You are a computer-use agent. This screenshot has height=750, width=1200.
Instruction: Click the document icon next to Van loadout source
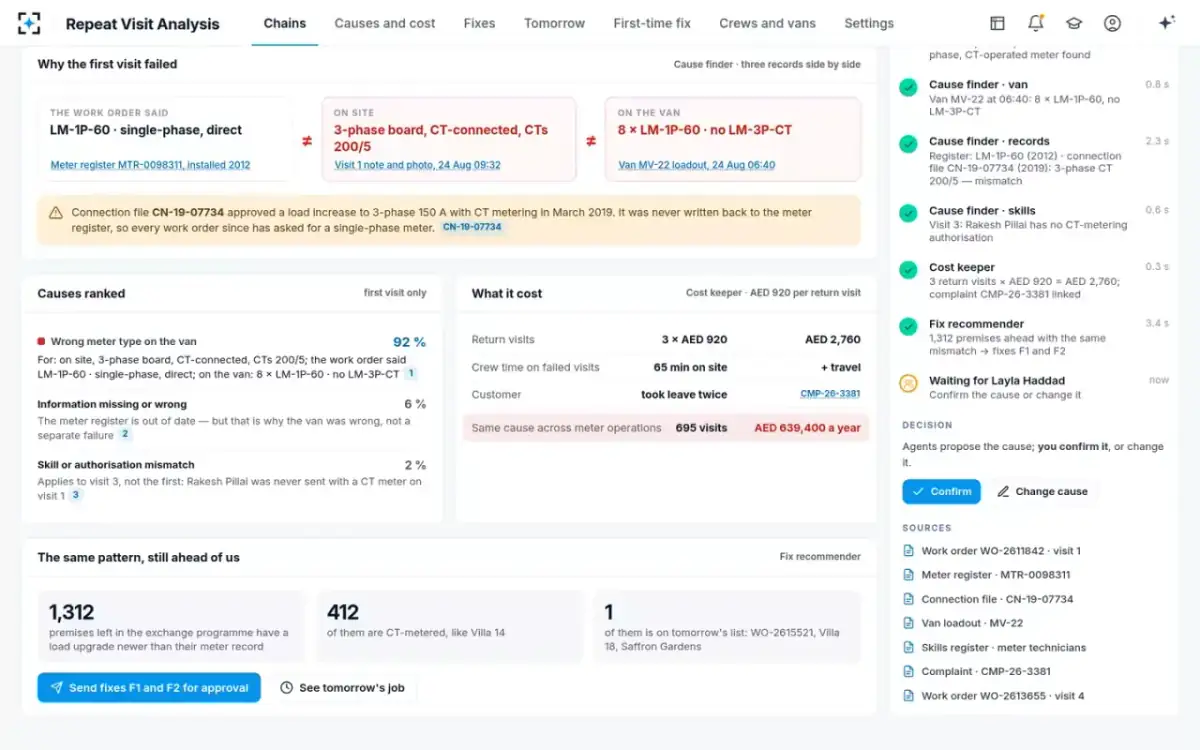click(x=909, y=623)
